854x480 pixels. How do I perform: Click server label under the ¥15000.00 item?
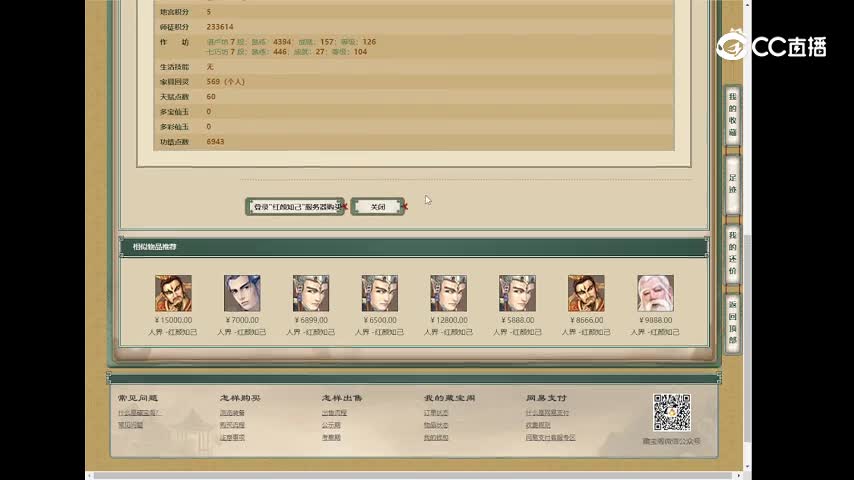[173, 332]
